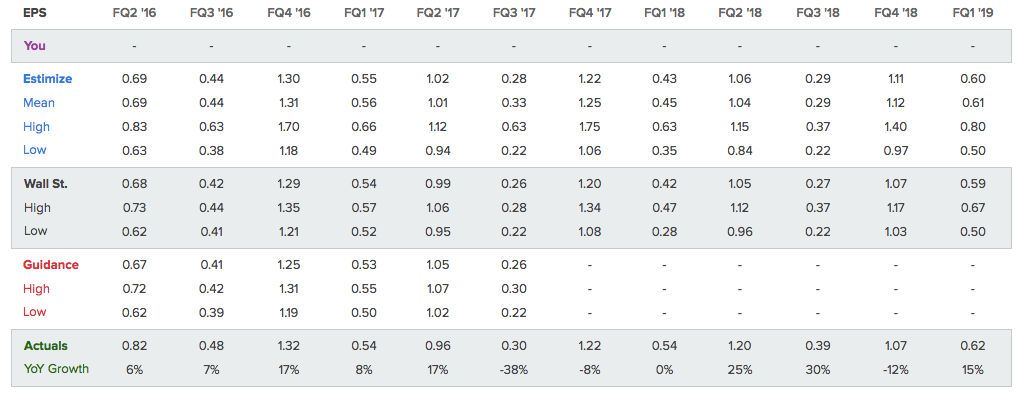Click the FQ3 '18 column header
The height and width of the screenshot is (393, 1017).
point(818,13)
